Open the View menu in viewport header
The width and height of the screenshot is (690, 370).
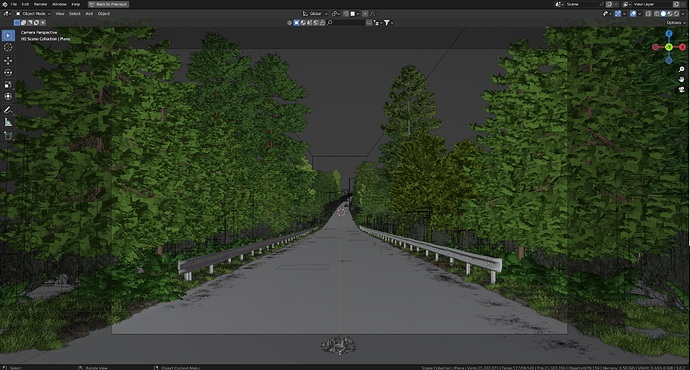(60, 14)
